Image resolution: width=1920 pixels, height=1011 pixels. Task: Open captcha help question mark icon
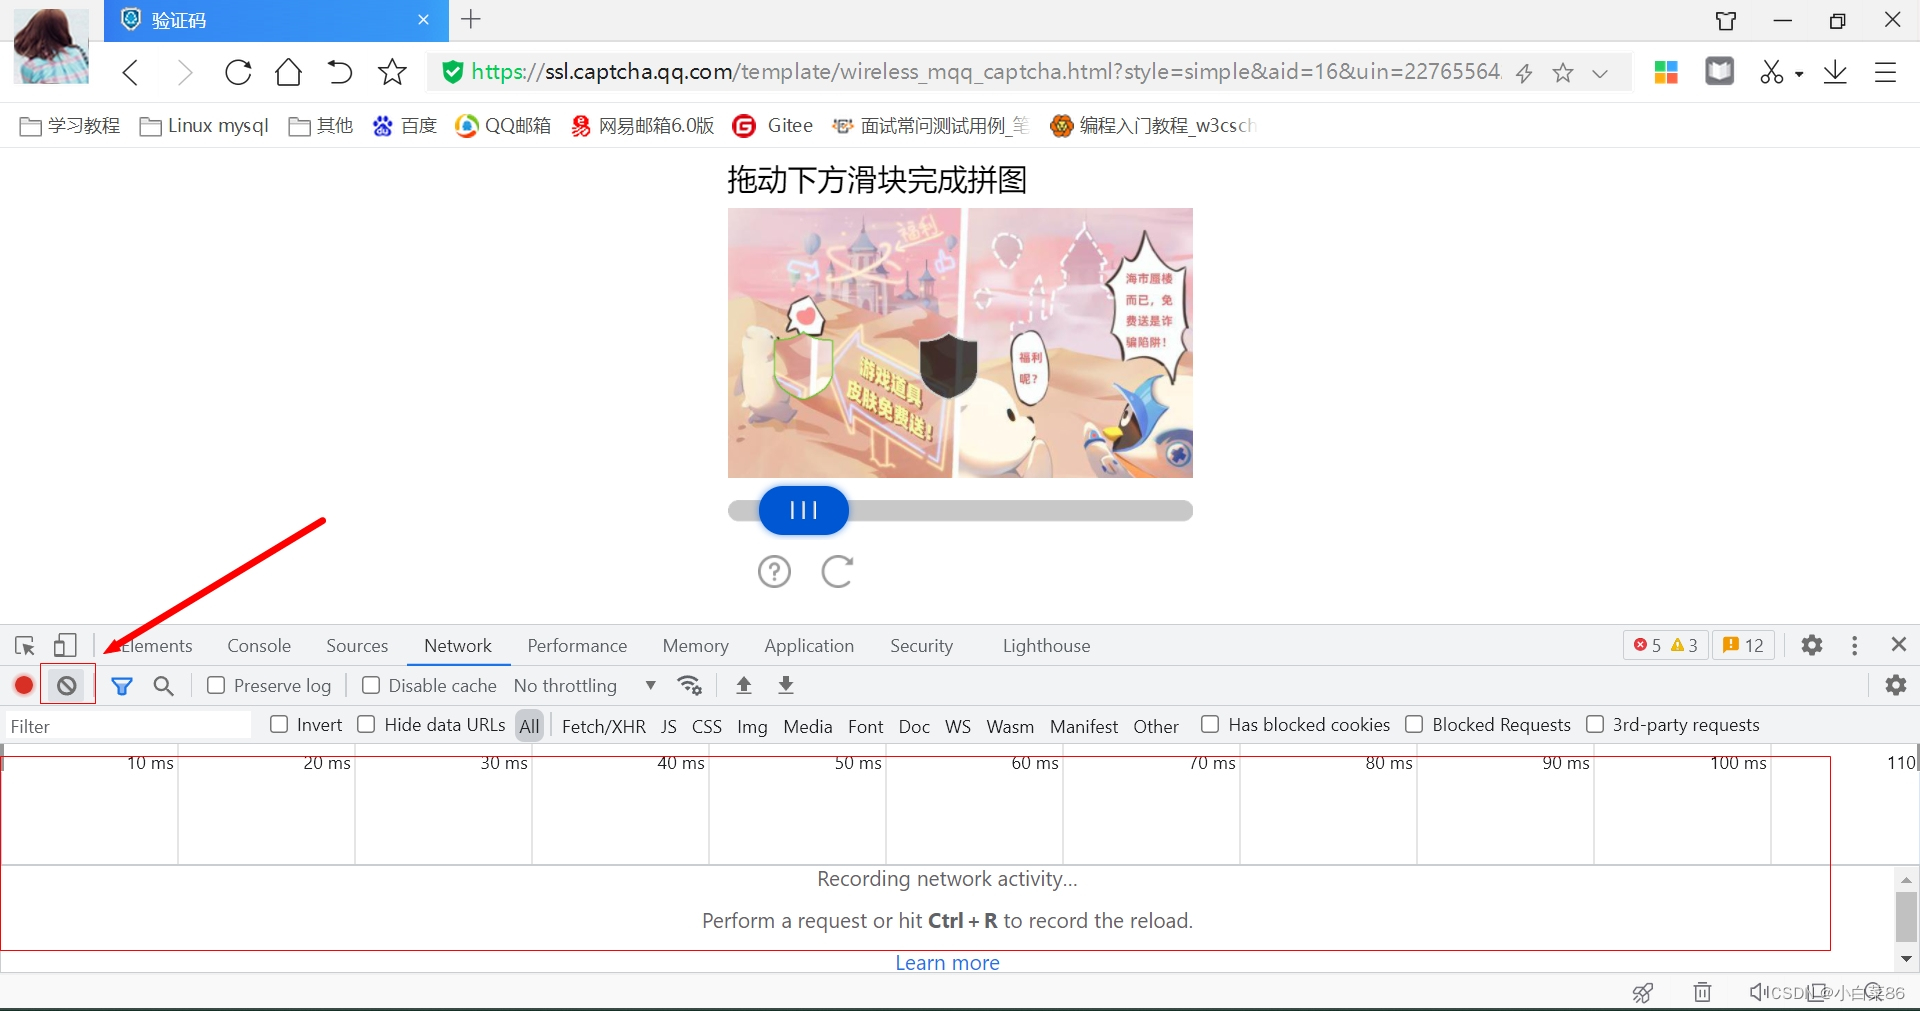click(774, 572)
